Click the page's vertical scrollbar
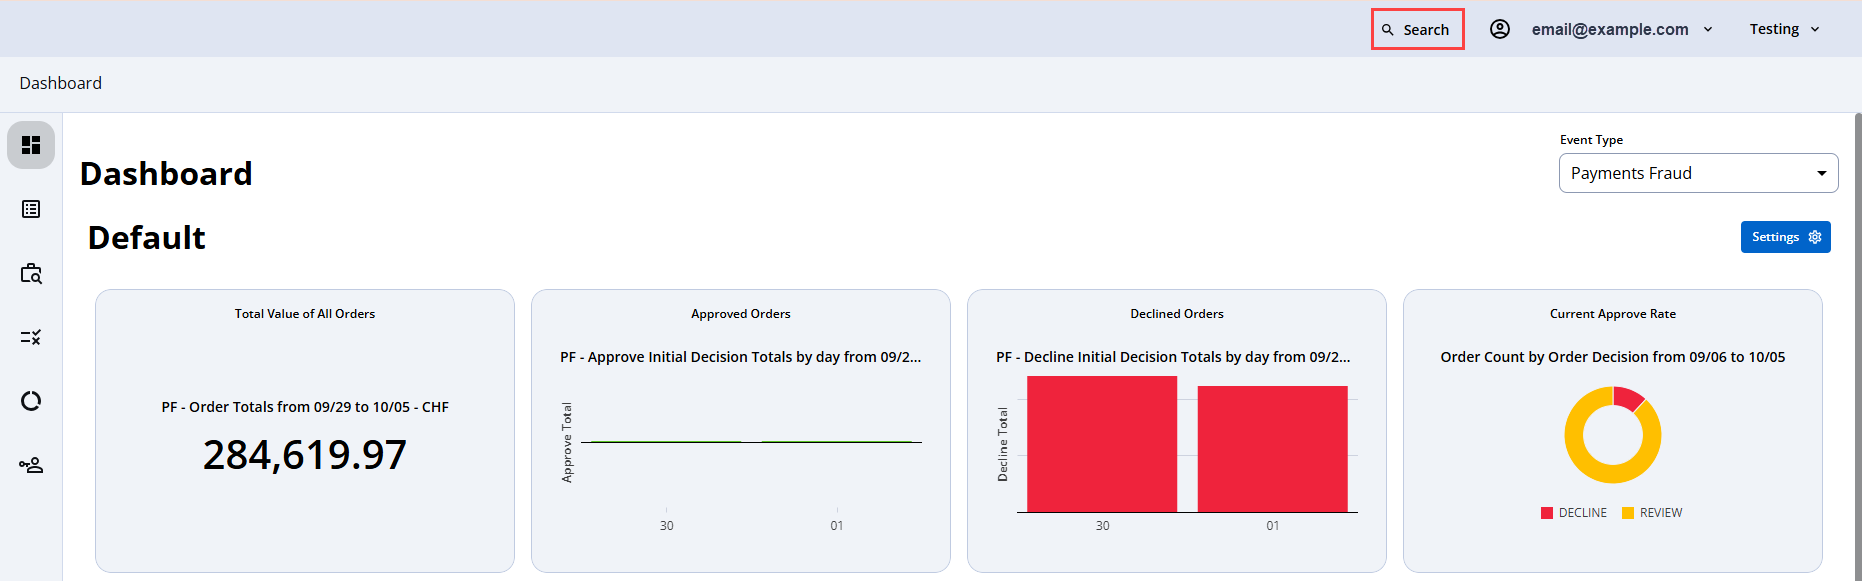 1858,346
